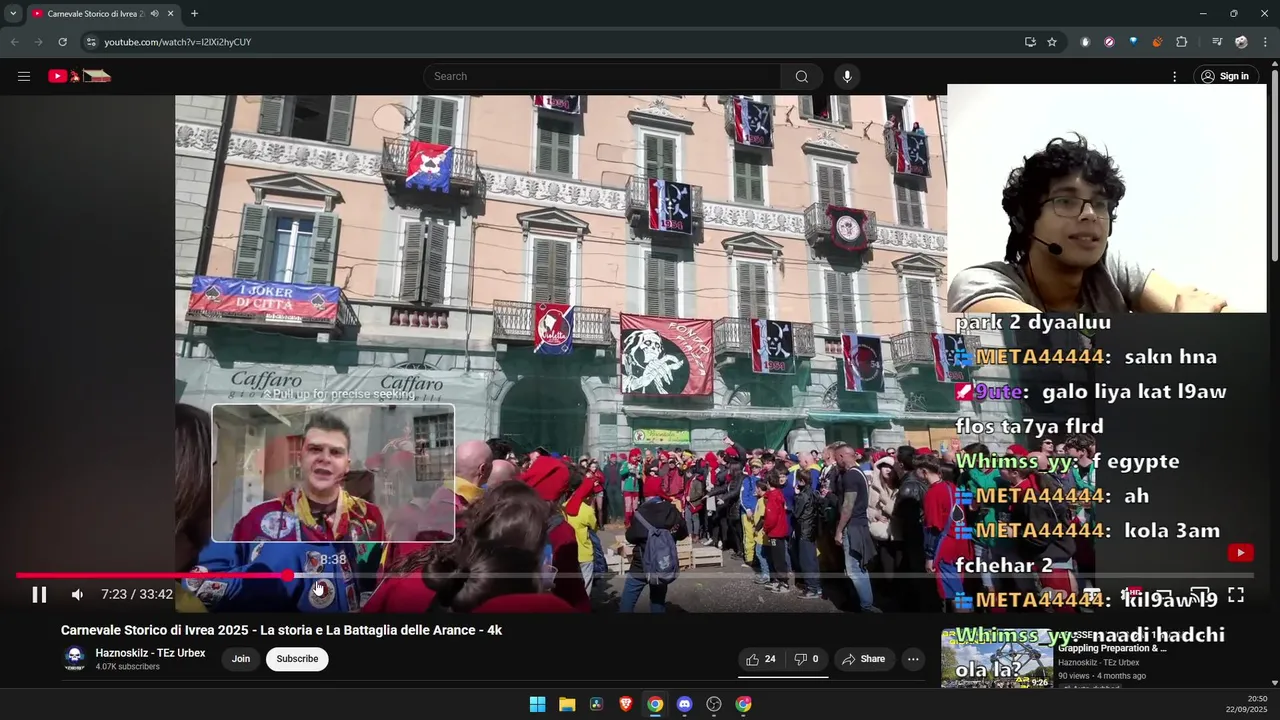Open Haznoskilz - TEz Urbex channel name
1280x720 pixels.
(x=150, y=653)
